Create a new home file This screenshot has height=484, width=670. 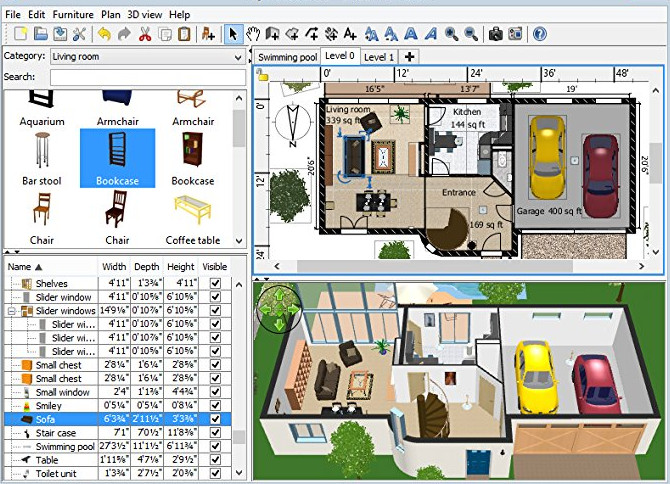click(x=21, y=34)
